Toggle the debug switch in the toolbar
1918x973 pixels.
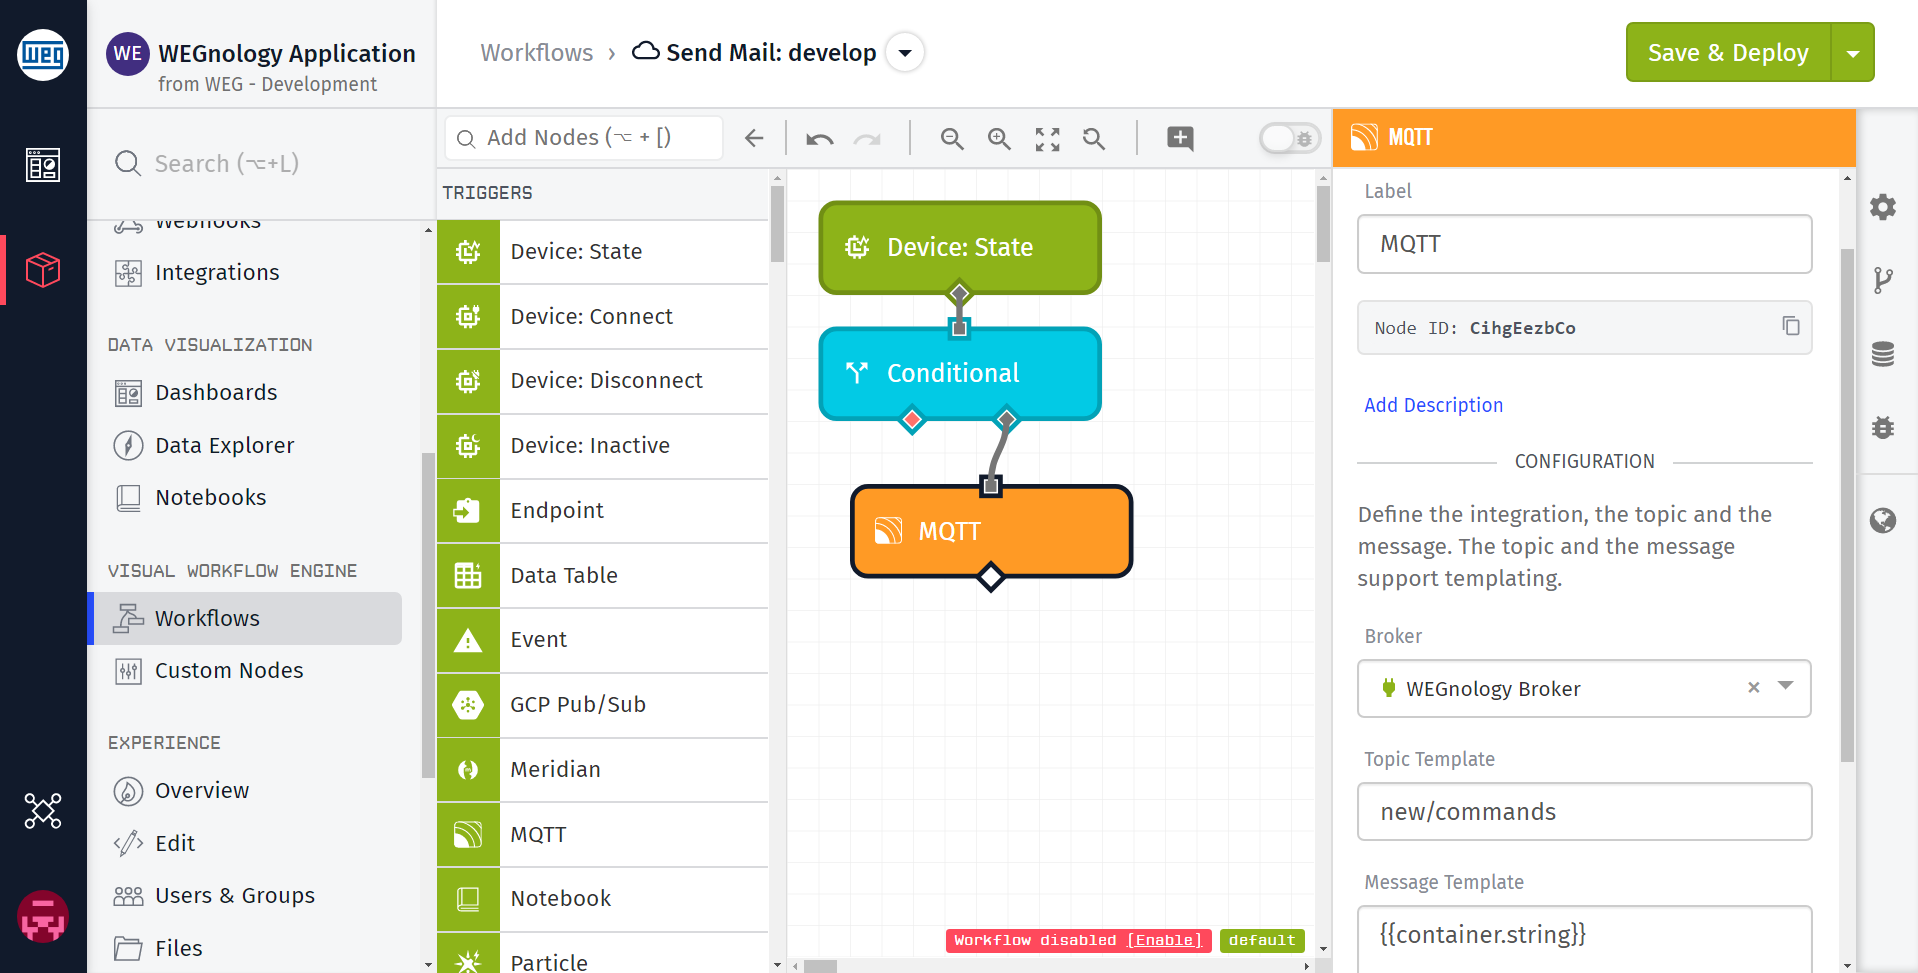coord(1290,138)
